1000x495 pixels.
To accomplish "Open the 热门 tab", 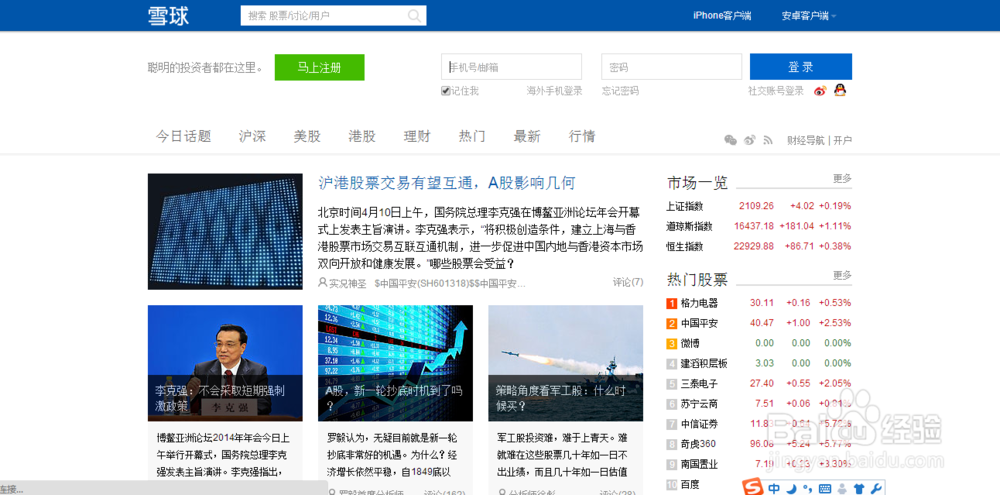I will [x=472, y=136].
